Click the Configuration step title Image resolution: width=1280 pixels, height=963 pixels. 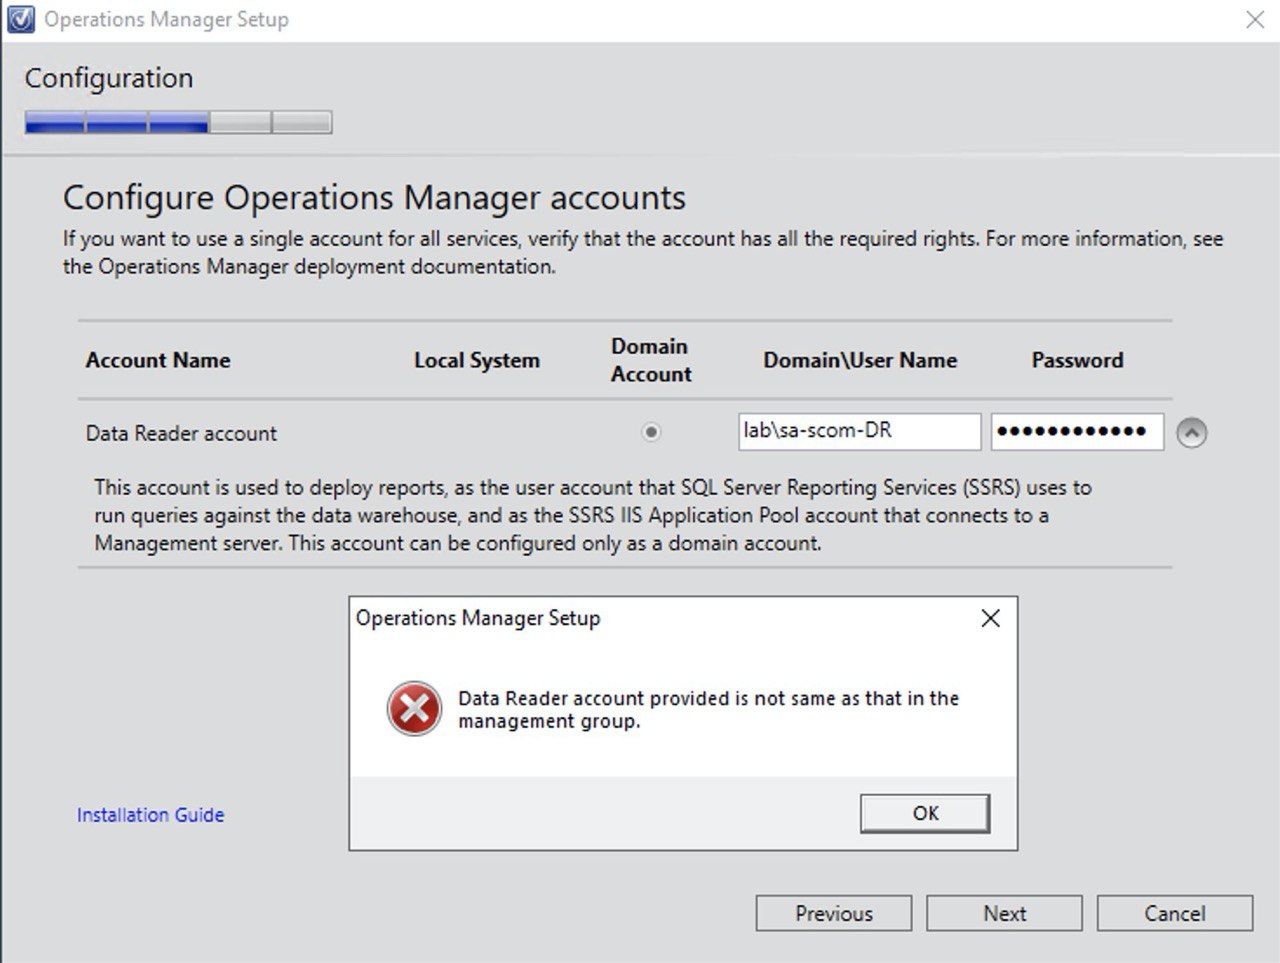pyautogui.click(x=109, y=78)
